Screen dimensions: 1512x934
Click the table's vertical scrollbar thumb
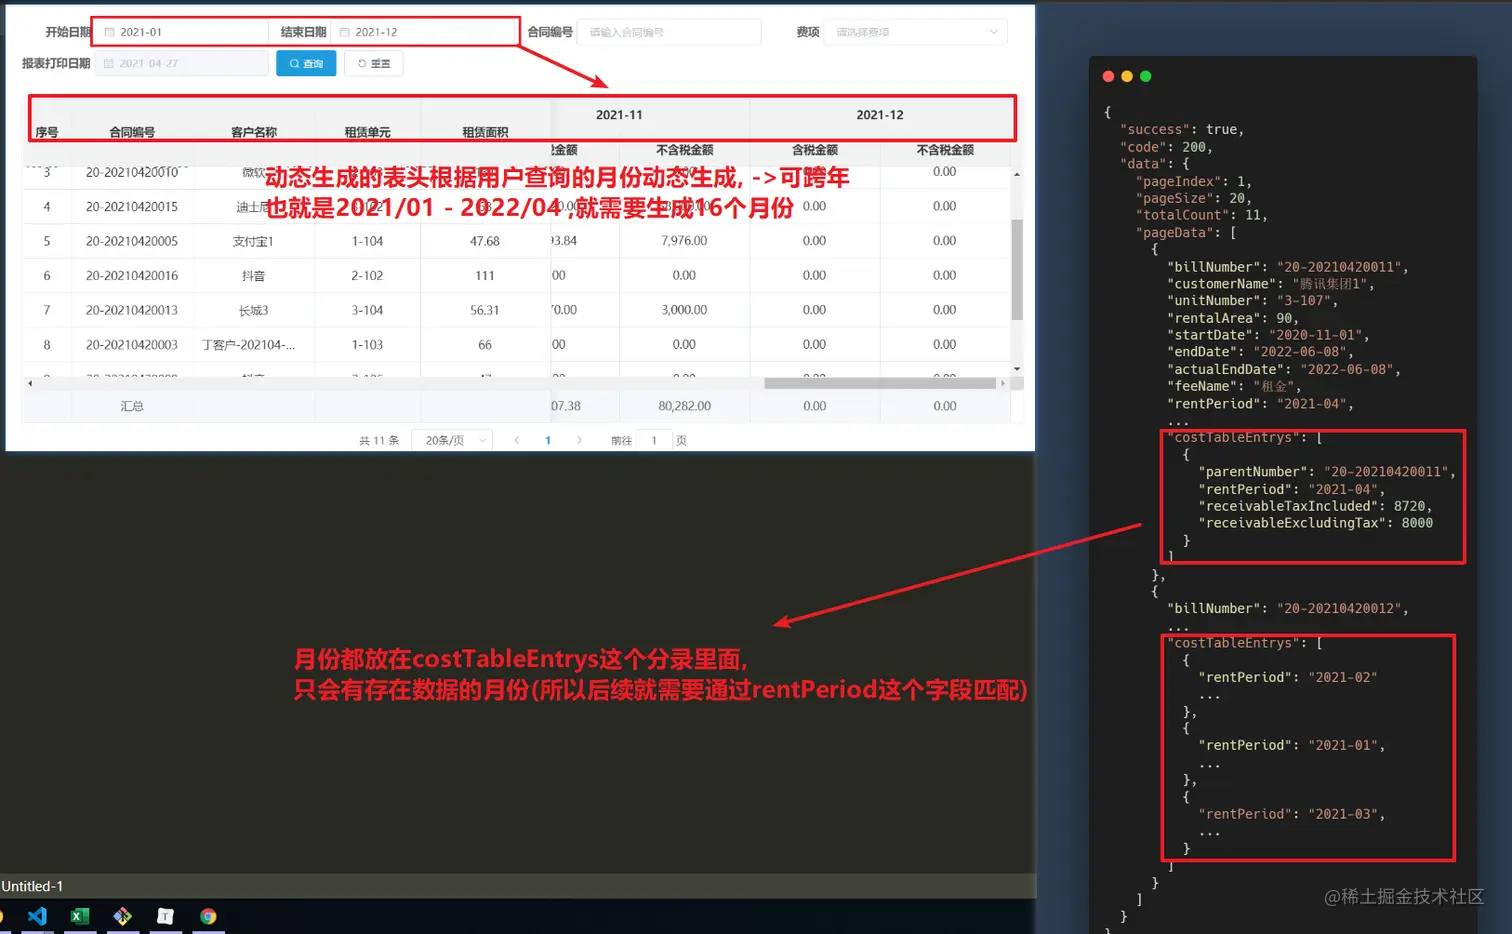(x=1017, y=269)
